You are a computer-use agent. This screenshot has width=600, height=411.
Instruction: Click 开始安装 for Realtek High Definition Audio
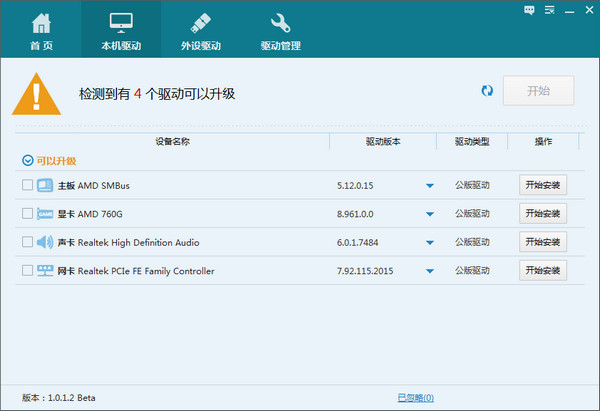coord(543,242)
